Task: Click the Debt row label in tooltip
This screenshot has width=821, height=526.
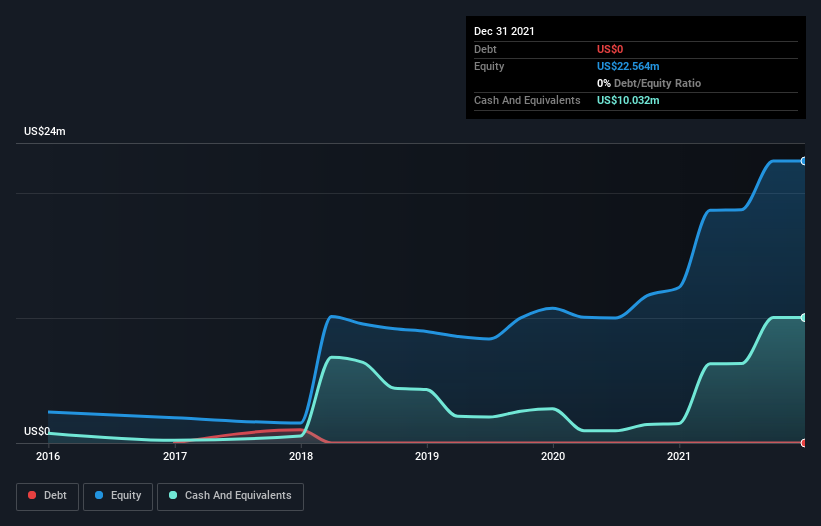Action: click(485, 49)
